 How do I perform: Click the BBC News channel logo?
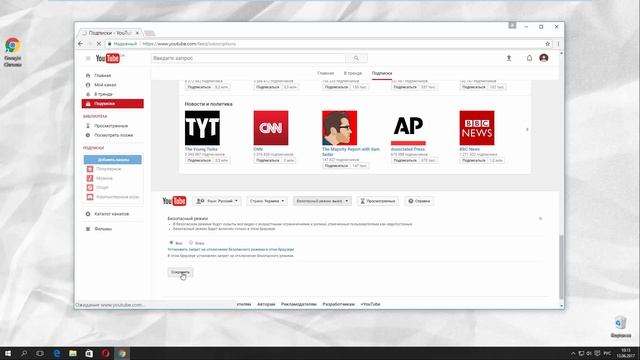pyautogui.click(x=477, y=128)
